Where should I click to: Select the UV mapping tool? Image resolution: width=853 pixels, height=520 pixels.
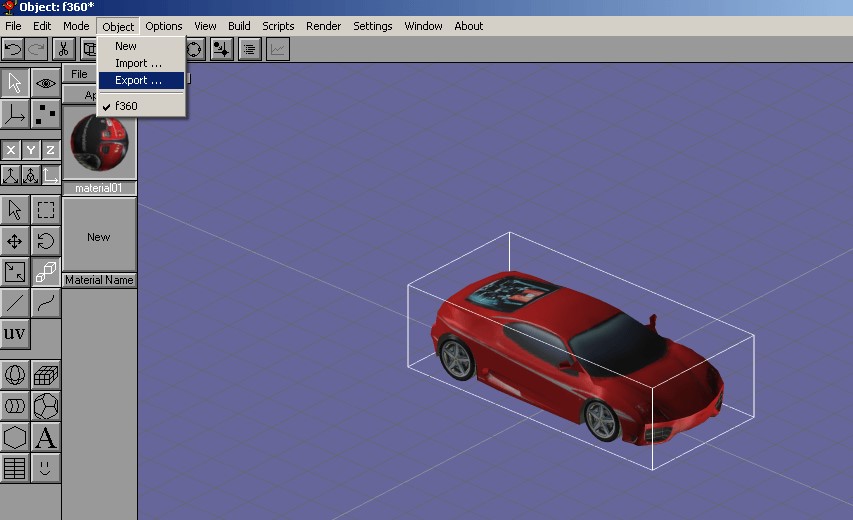pos(15,333)
